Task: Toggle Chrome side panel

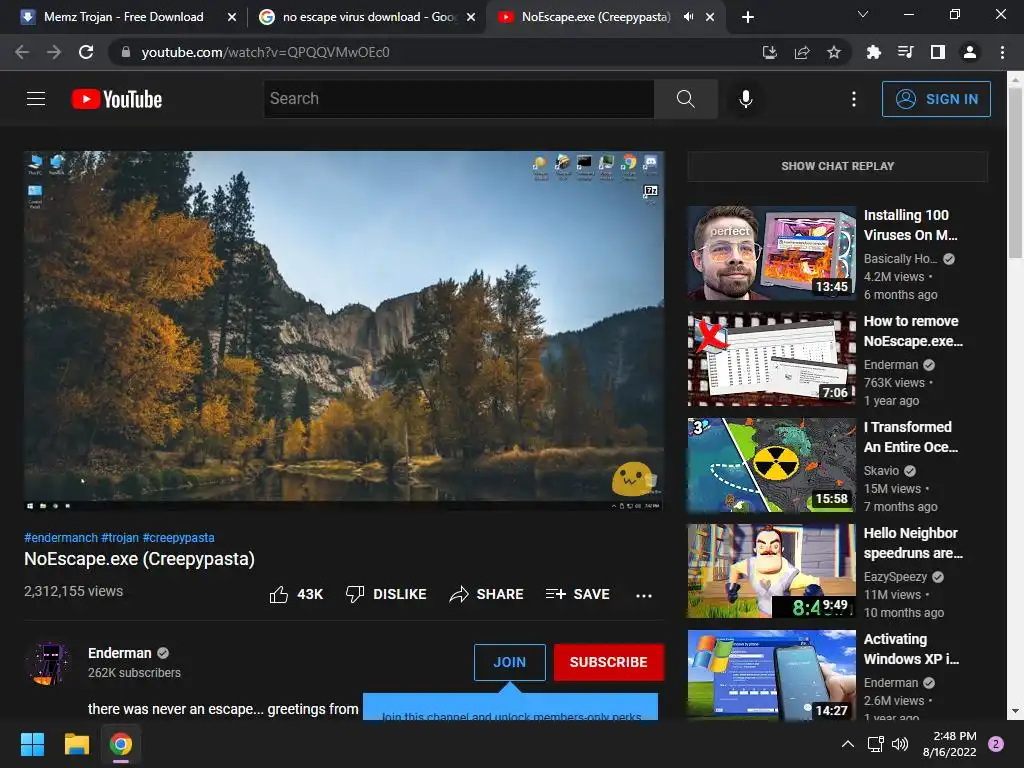Action: [938, 52]
